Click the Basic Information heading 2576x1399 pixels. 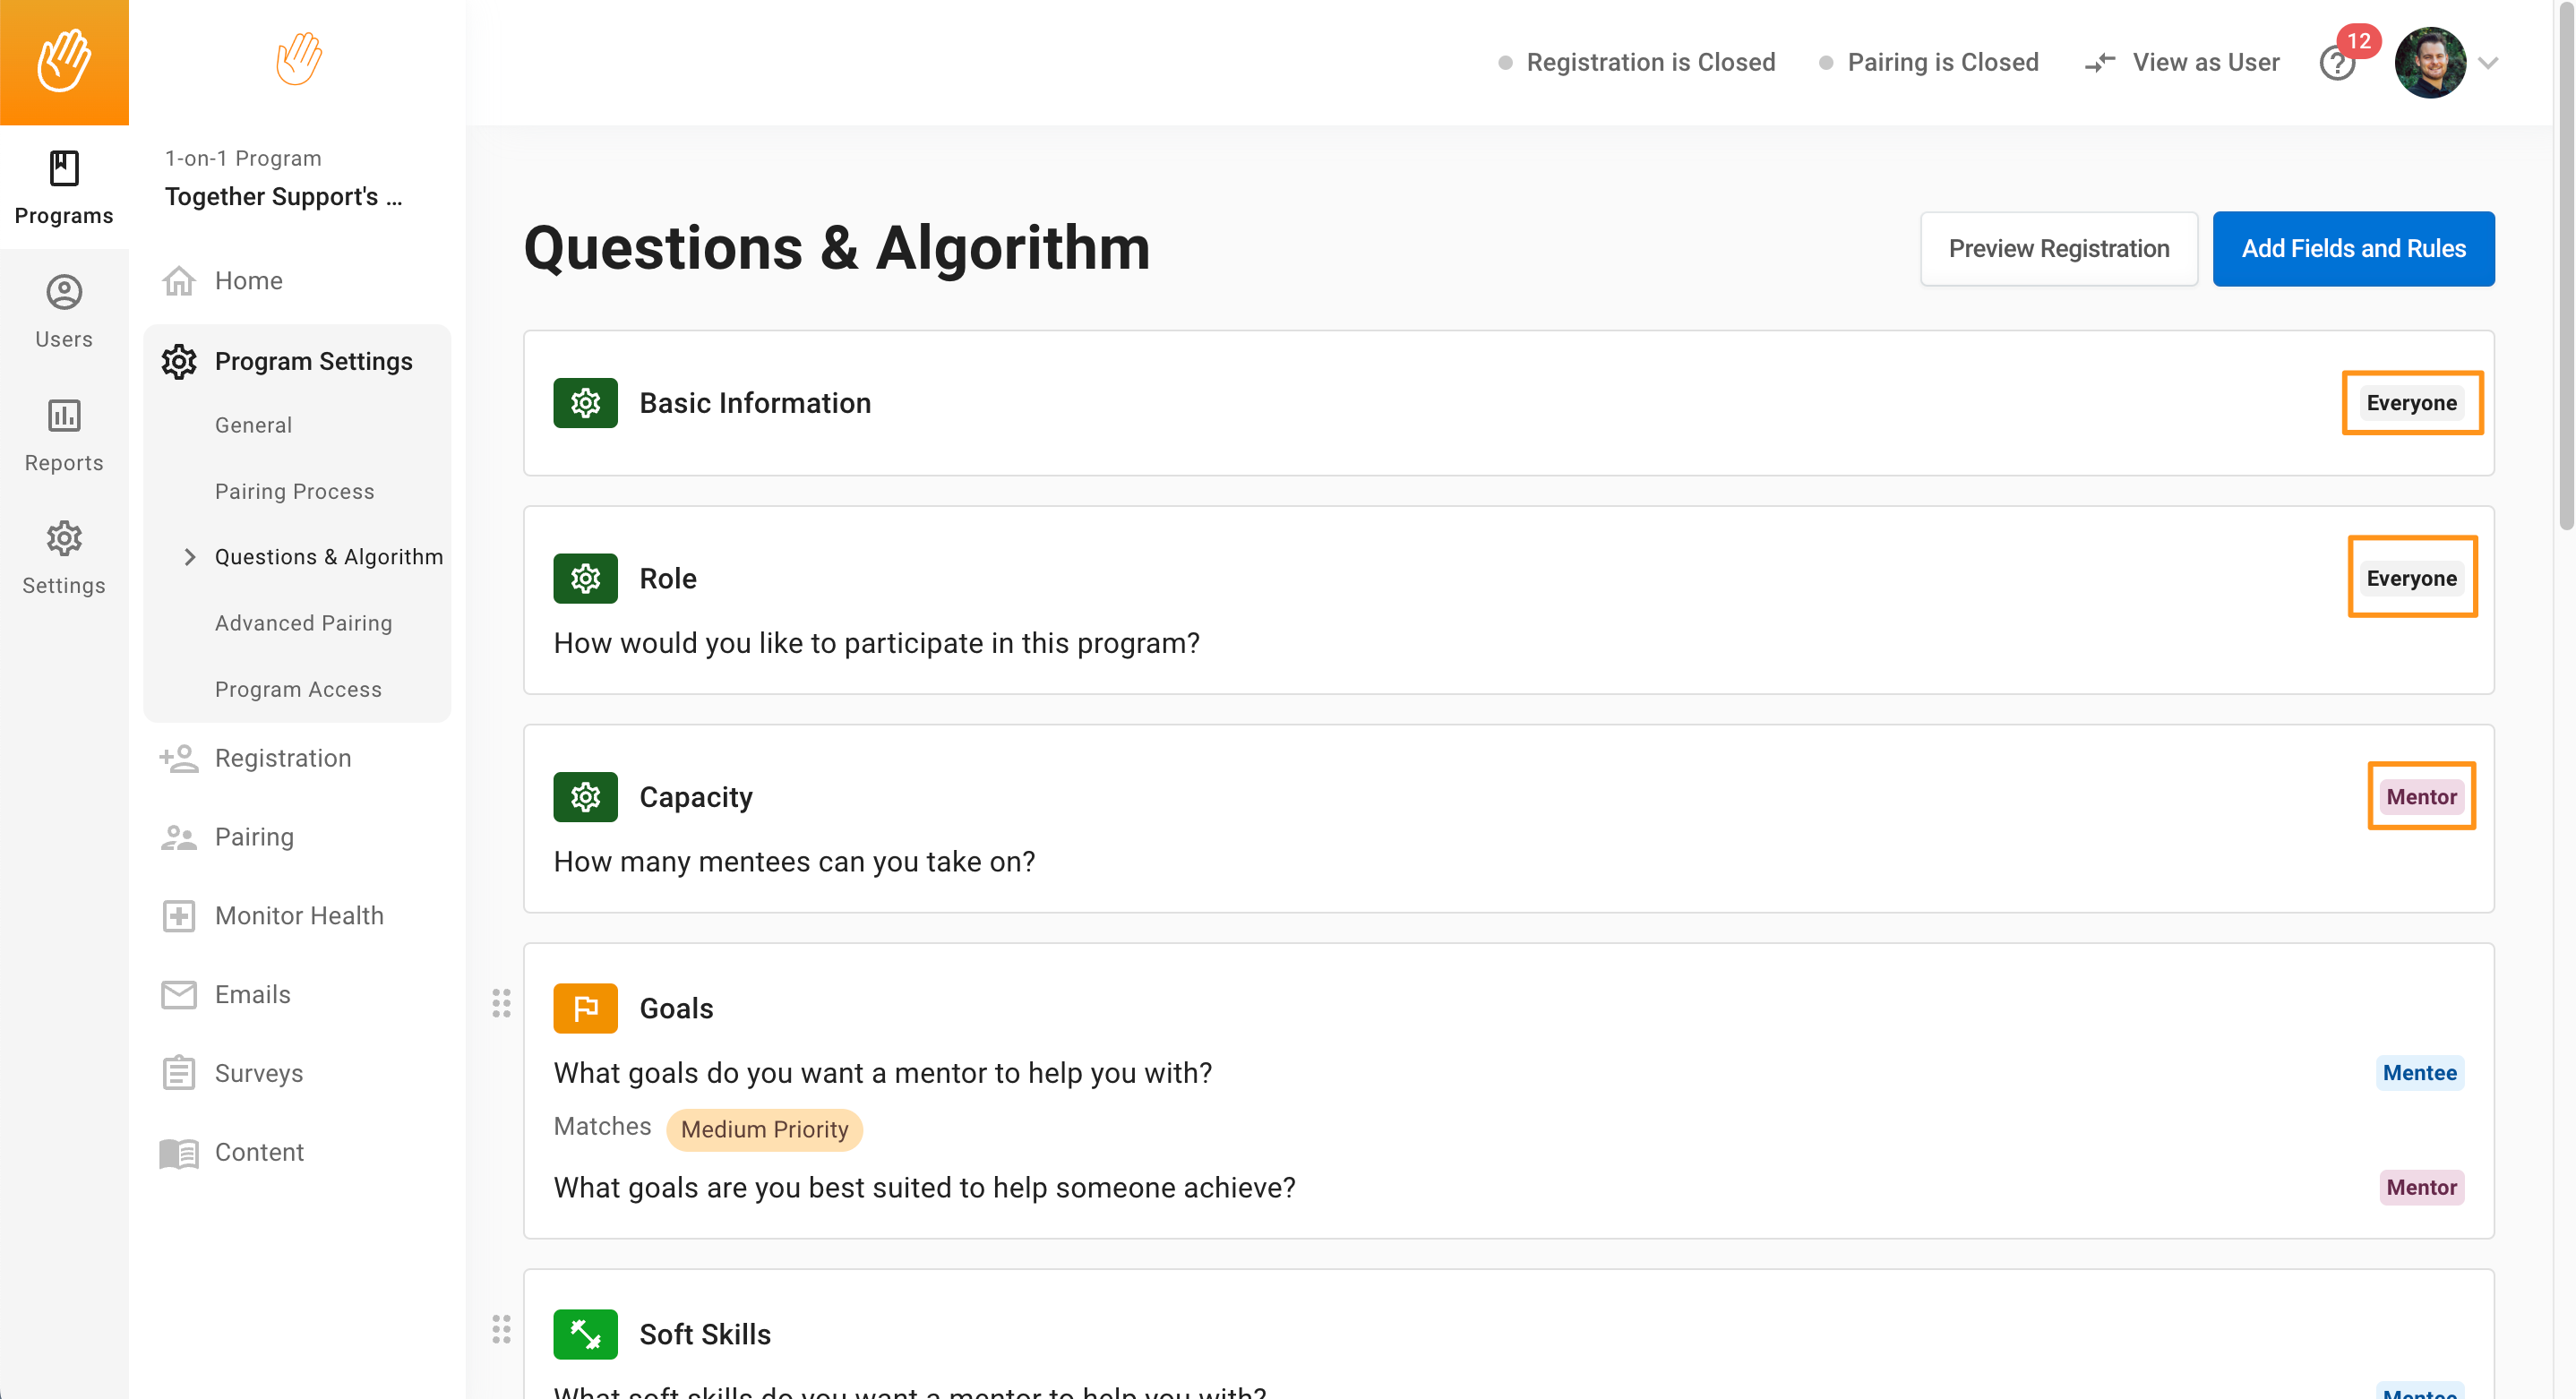[x=755, y=403]
